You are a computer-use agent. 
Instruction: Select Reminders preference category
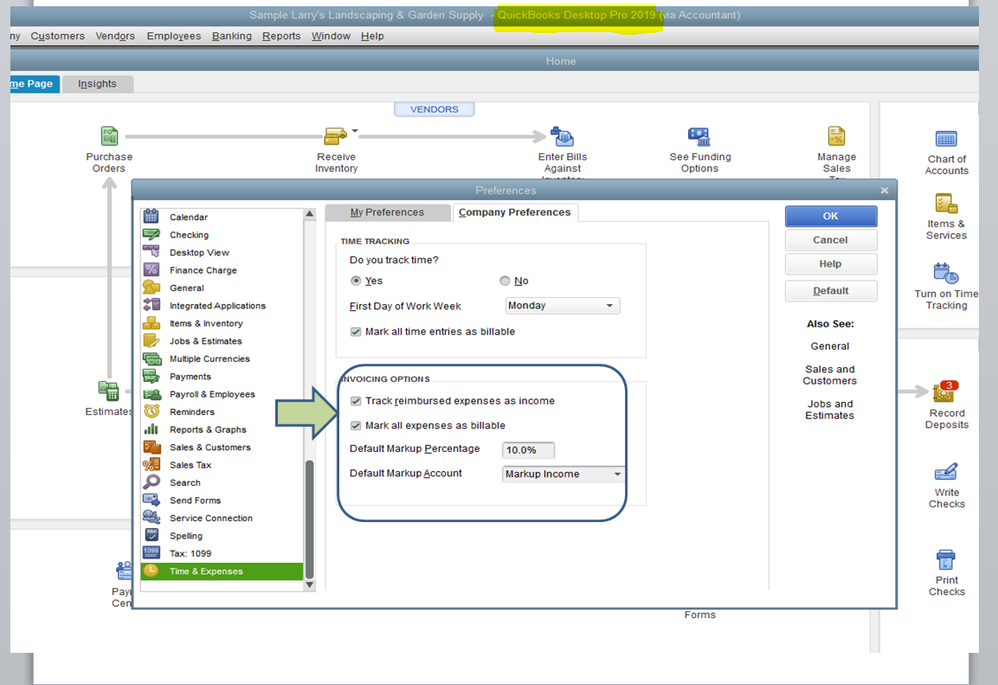(x=221, y=412)
